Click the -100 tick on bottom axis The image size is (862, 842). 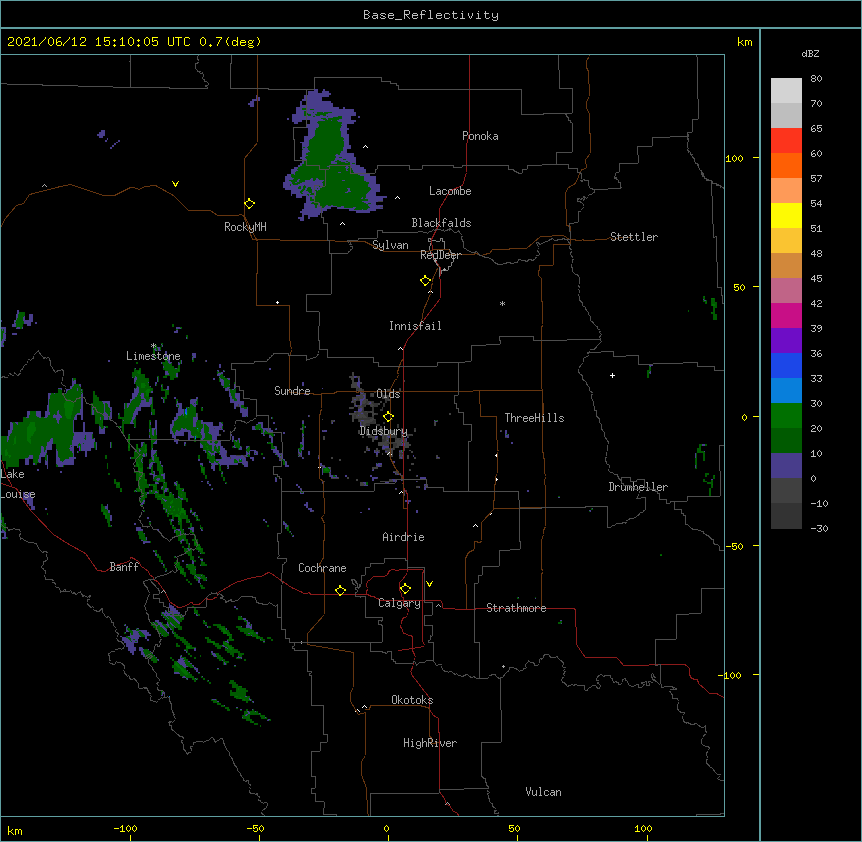tap(125, 828)
